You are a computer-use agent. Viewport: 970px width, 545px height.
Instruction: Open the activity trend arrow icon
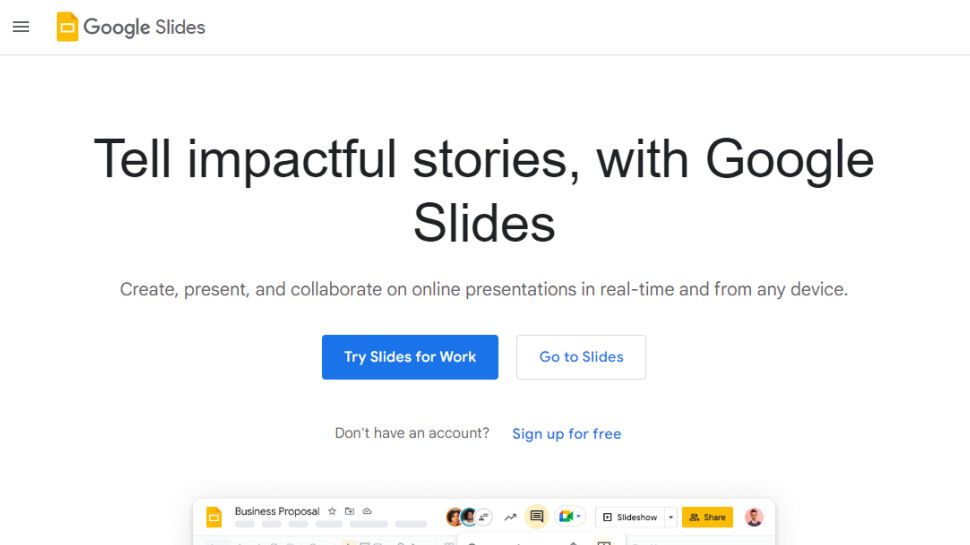(510, 517)
